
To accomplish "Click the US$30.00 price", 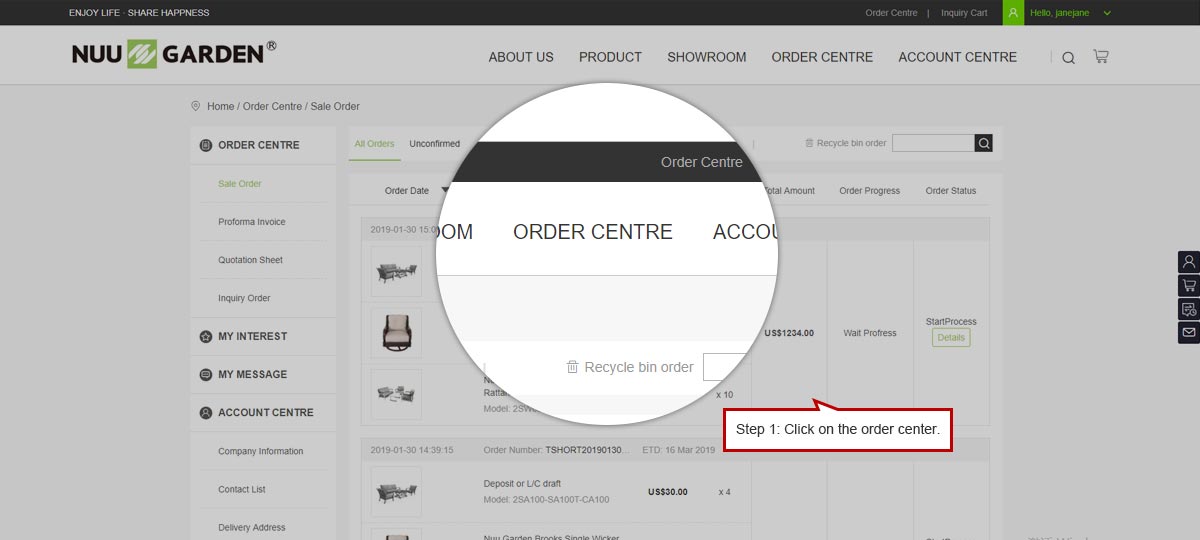I will (x=668, y=492).
